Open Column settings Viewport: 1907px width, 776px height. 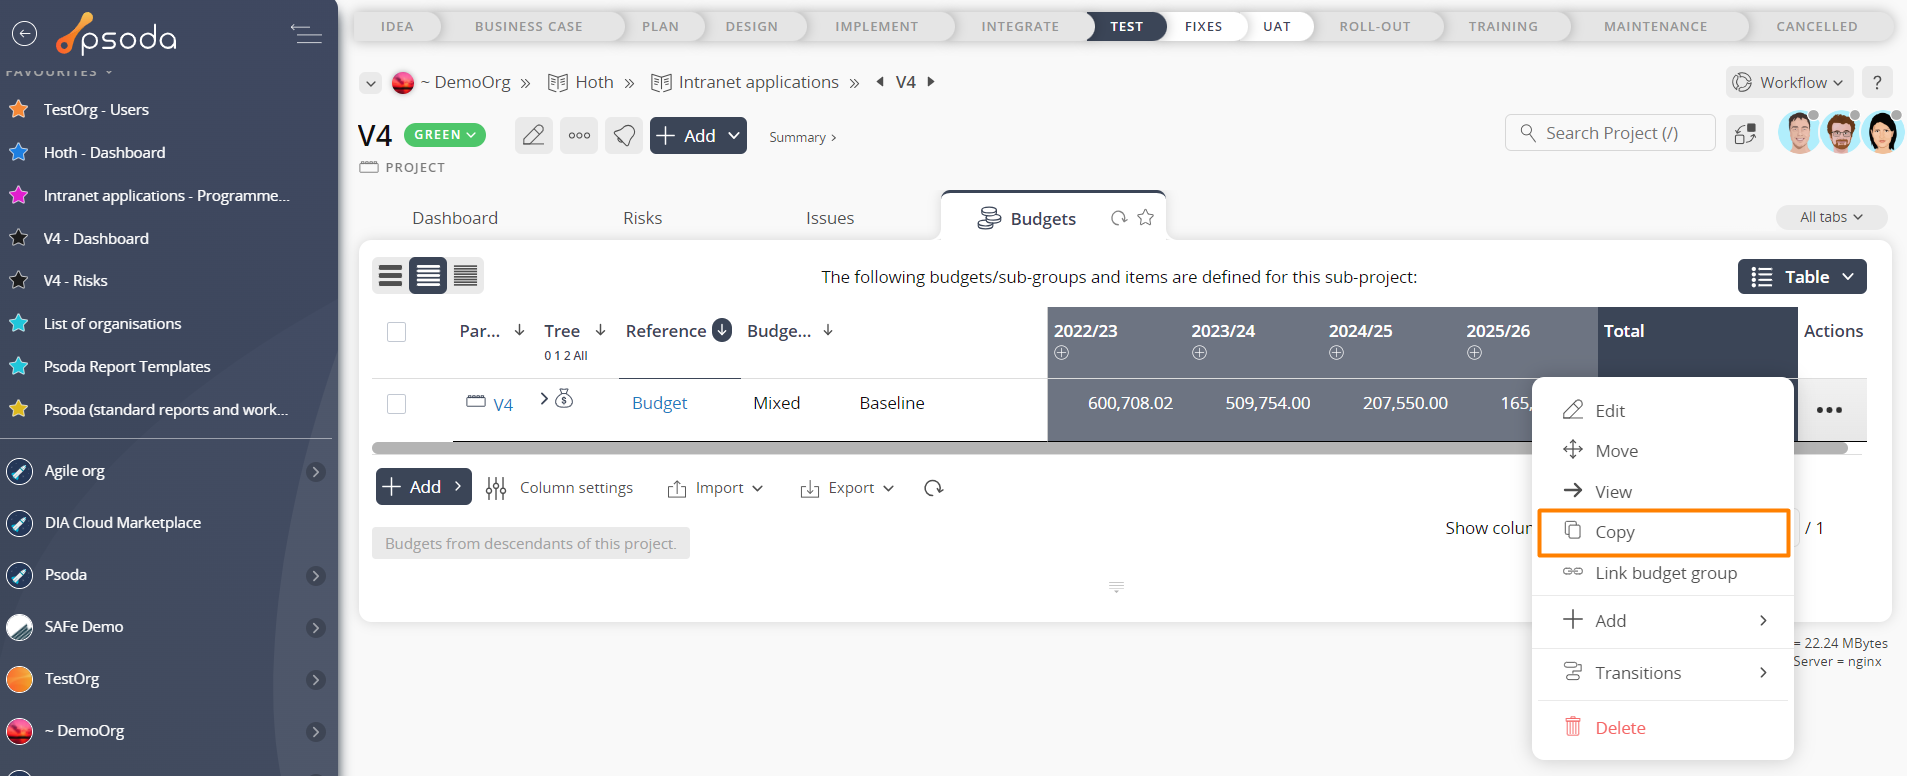coord(560,488)
